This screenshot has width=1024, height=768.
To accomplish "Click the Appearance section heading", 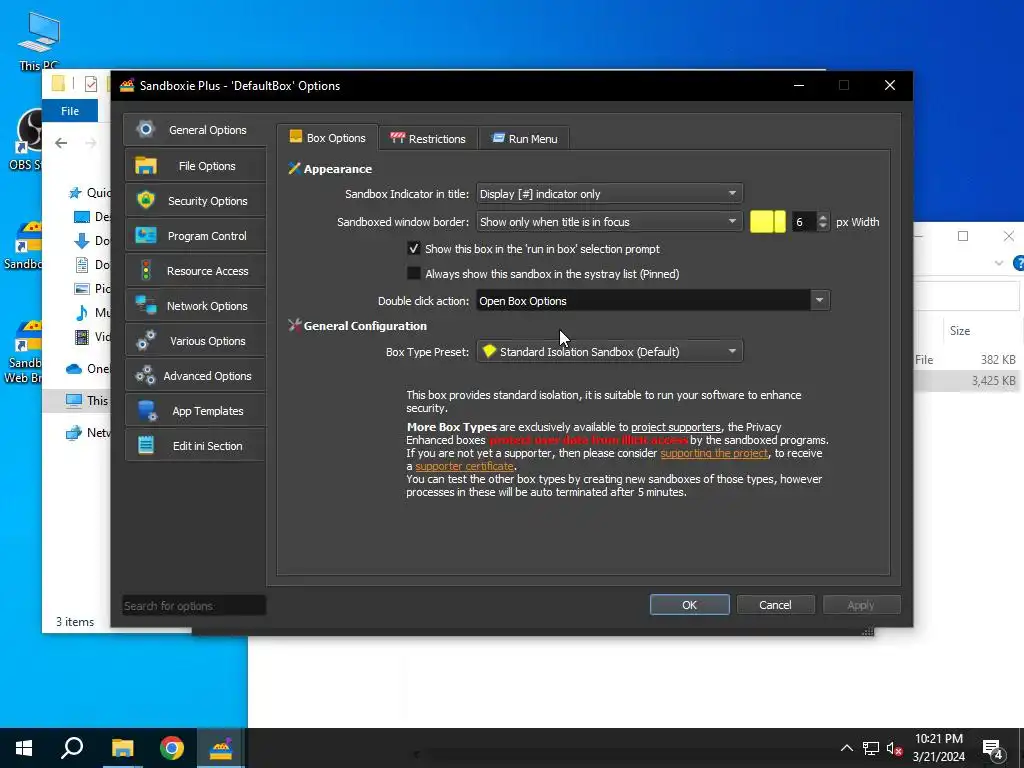I will (x=338, y=169).
